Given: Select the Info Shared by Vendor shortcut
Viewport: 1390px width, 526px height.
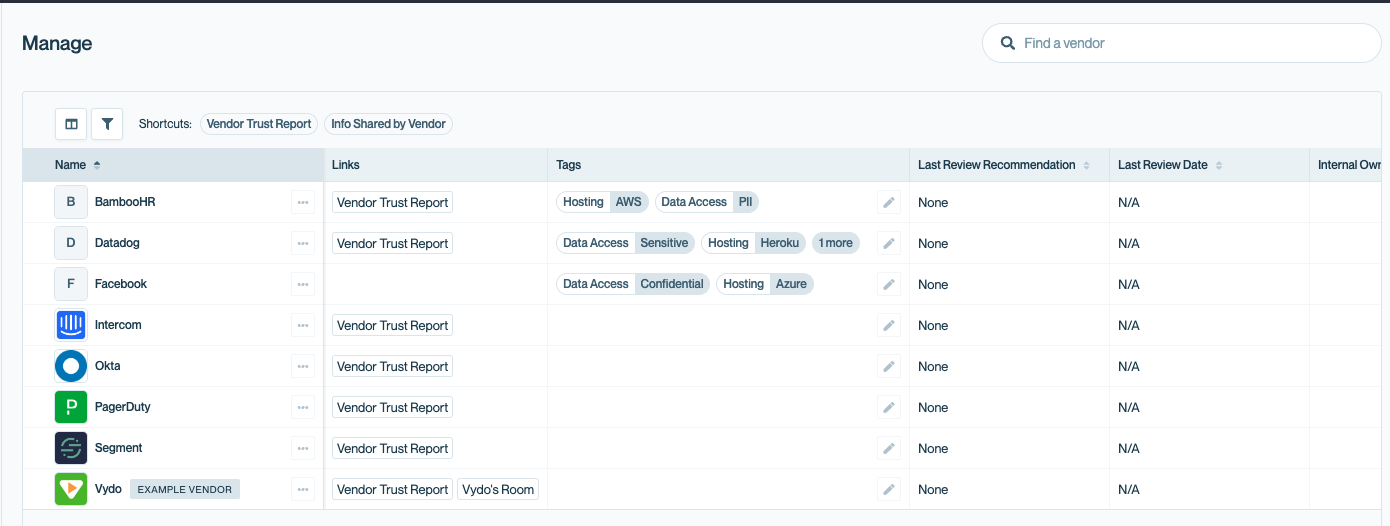Looking at the screenshot, I should [x=388, y=124].
